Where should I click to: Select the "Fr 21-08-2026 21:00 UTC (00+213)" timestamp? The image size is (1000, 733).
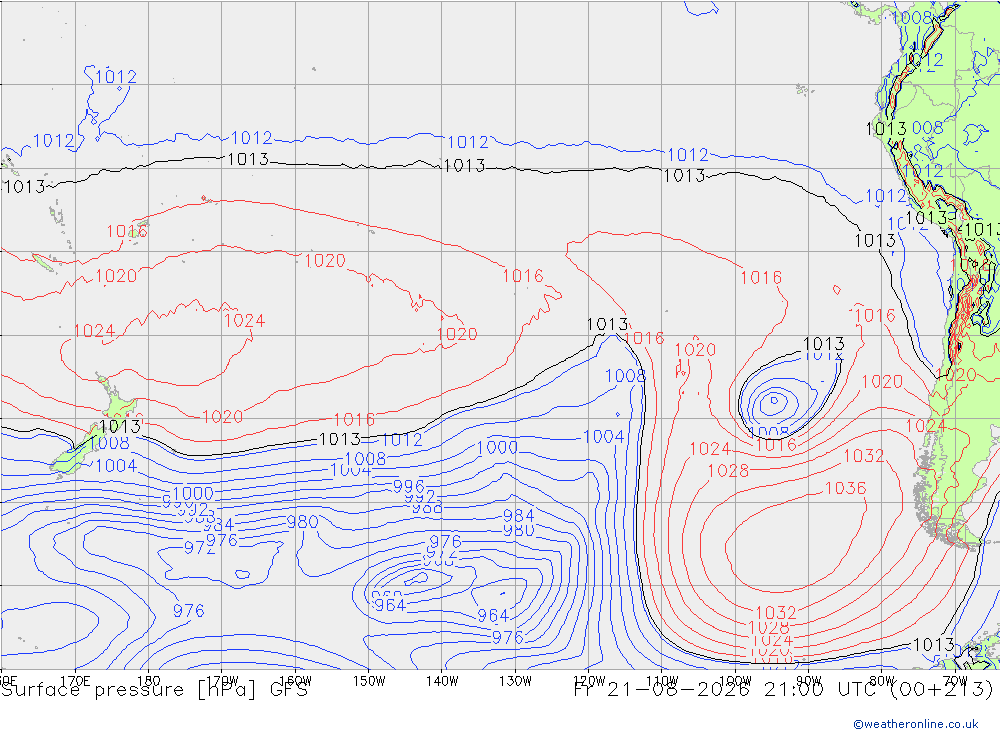(x=784, y=690)
